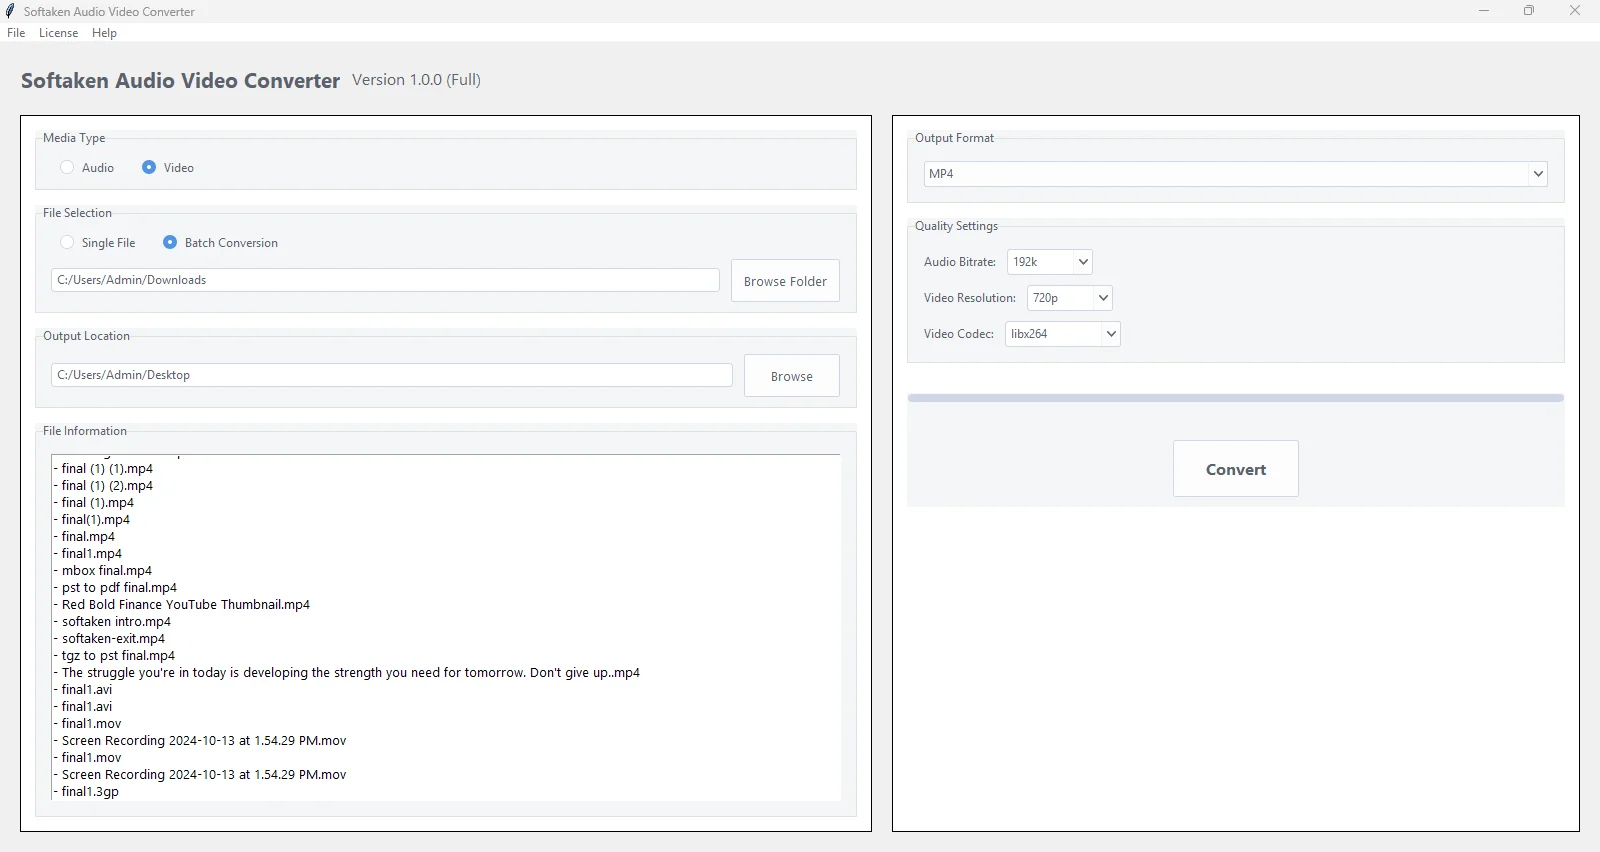Click Browse for output location
Screen dimensions: 1600x852
(791, 377)
